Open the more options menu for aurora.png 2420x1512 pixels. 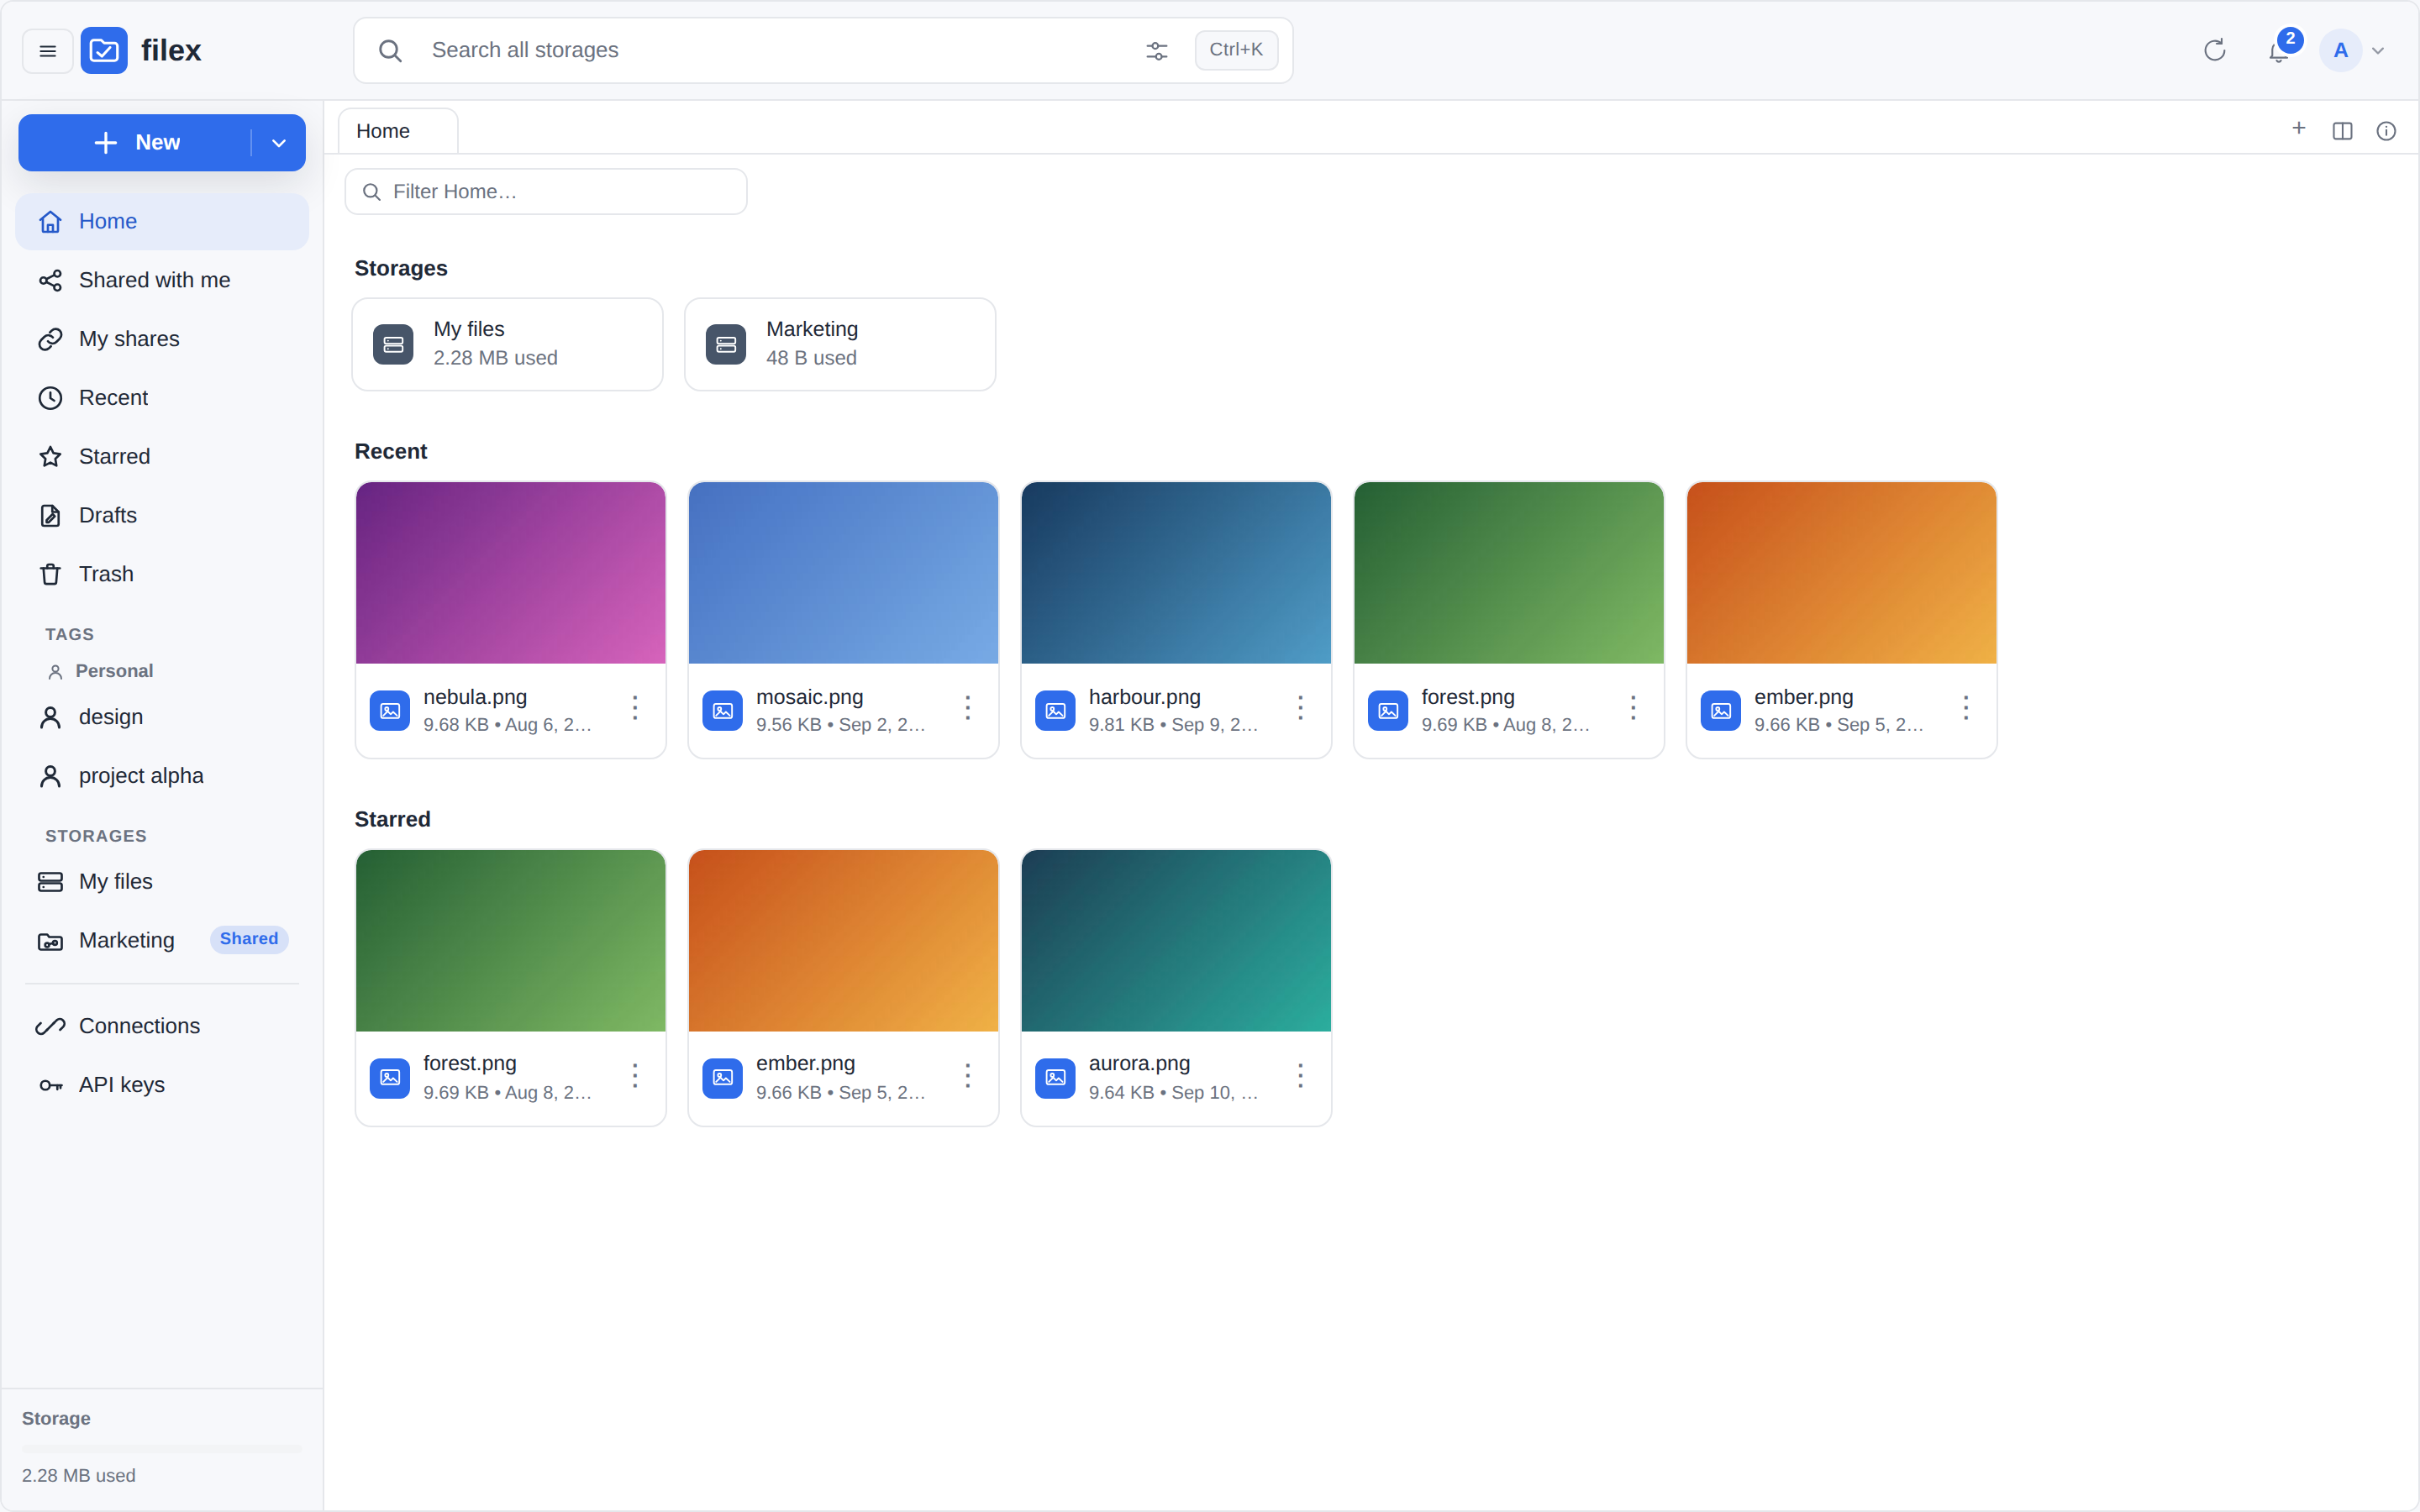click(x=1300, y=1076)
